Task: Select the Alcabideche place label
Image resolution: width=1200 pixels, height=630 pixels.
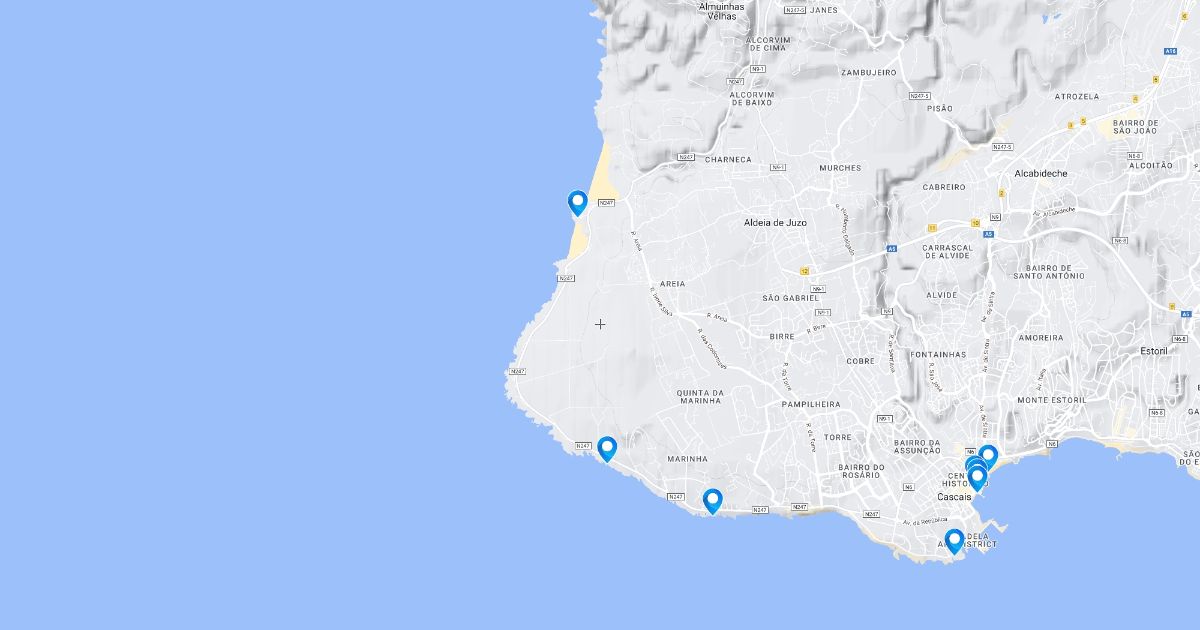Action: (x=1041, y=173)
